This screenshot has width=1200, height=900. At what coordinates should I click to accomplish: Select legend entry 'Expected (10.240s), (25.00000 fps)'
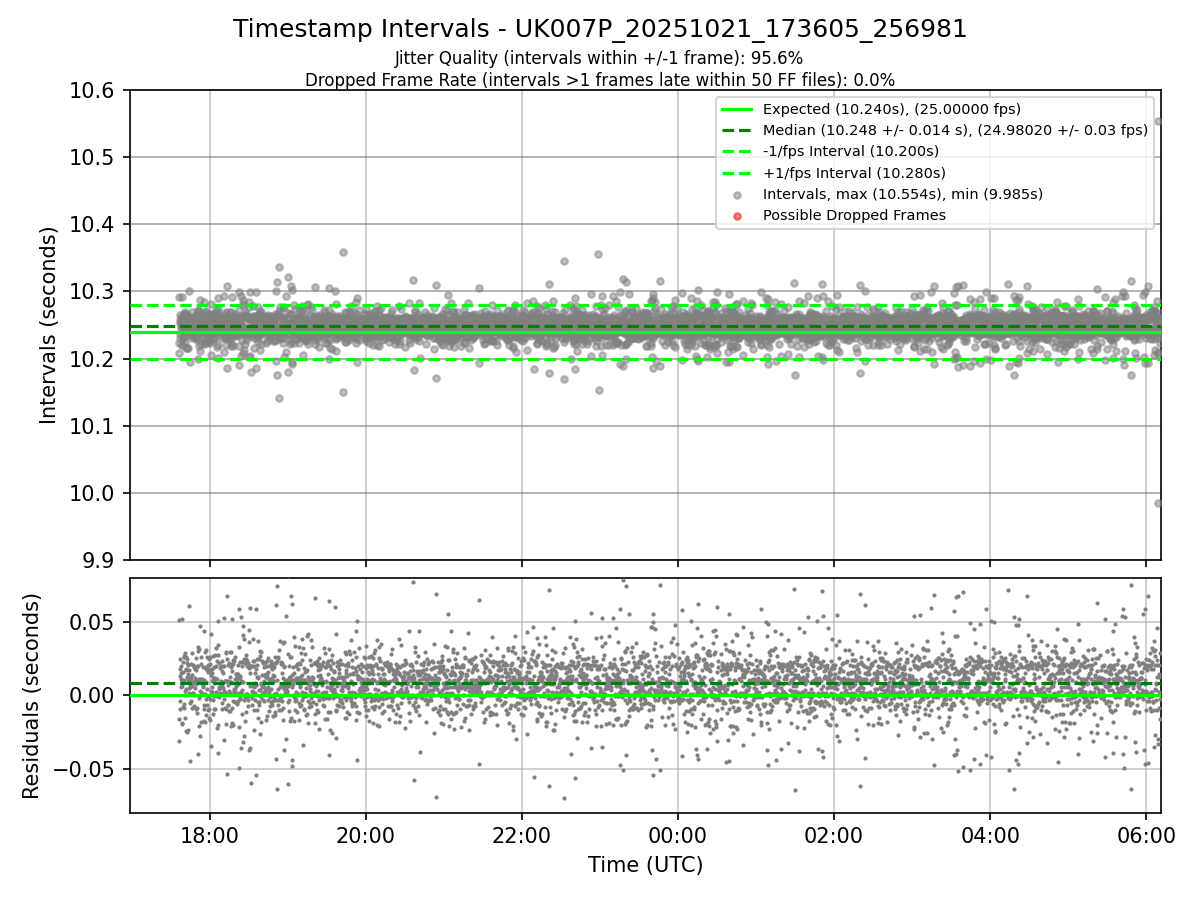(x=891, y=109)
